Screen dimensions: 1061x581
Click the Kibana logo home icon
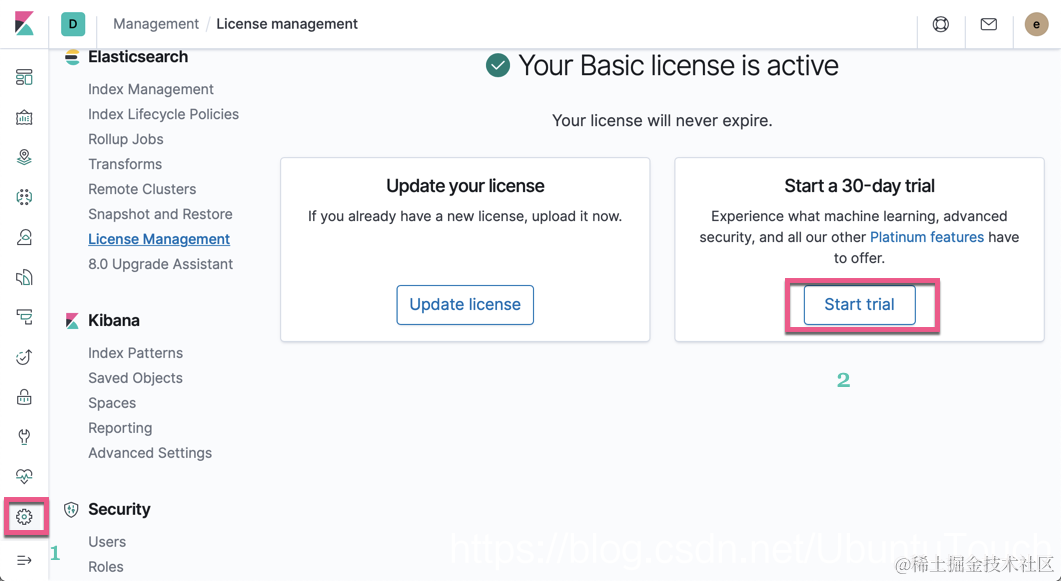click(x=24, y=24)
